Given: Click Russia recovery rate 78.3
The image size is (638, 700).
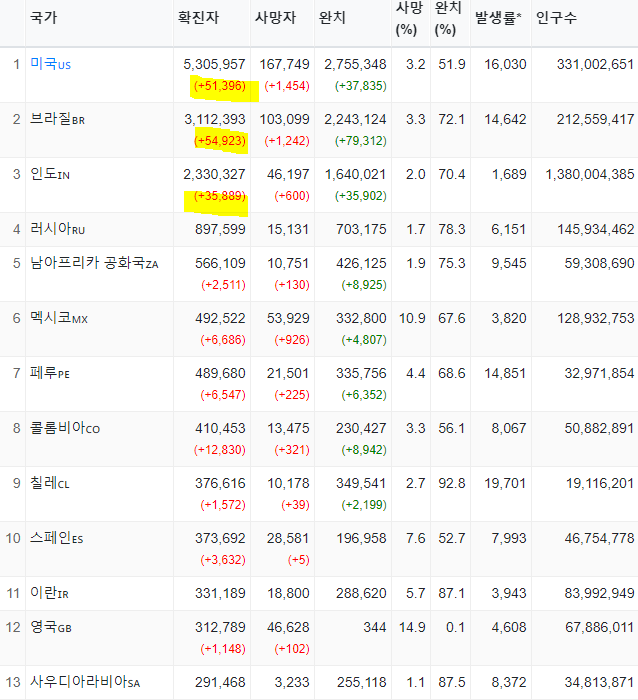Looking at the screenshot, I should (x=451, y=229).
